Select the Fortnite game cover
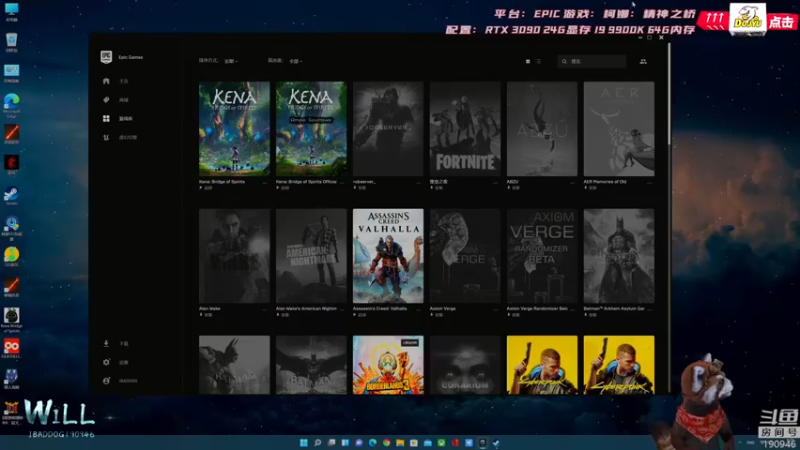The height and width of the screenshot is (450, 800). [465, 129]
